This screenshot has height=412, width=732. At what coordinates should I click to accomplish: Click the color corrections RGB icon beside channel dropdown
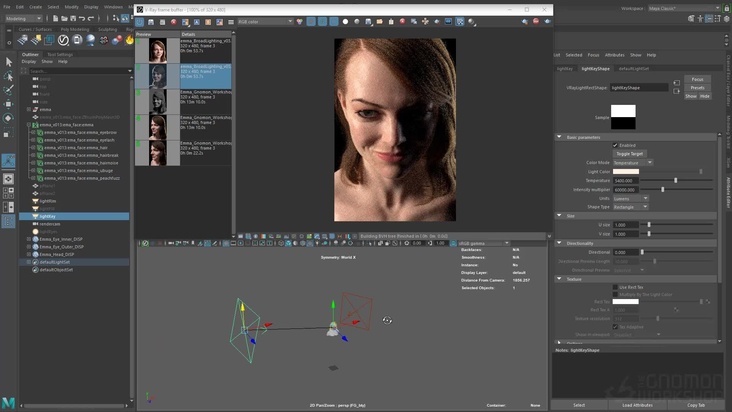300,22
